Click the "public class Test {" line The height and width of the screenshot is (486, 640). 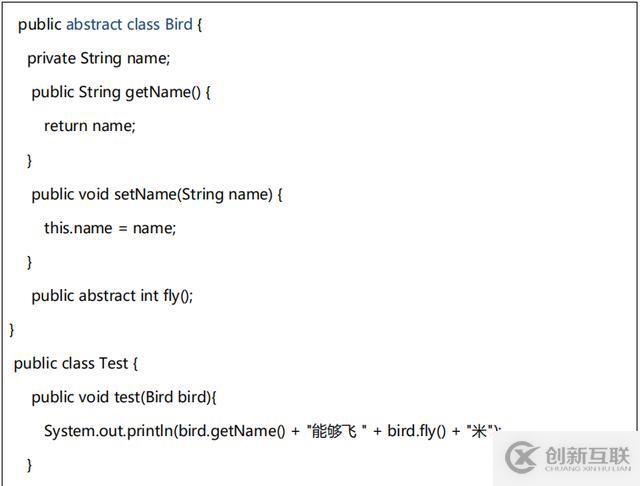[75, 363]
